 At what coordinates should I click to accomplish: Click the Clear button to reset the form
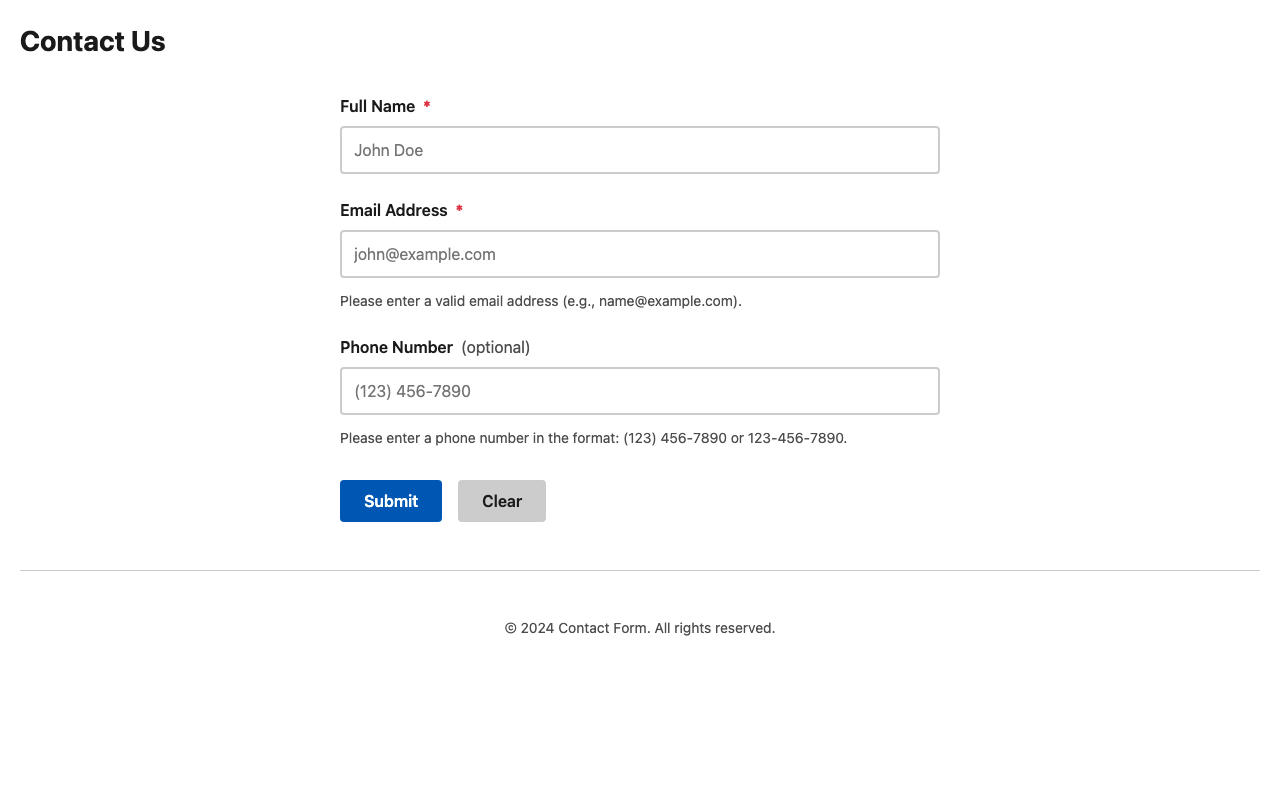pos(502,500)
